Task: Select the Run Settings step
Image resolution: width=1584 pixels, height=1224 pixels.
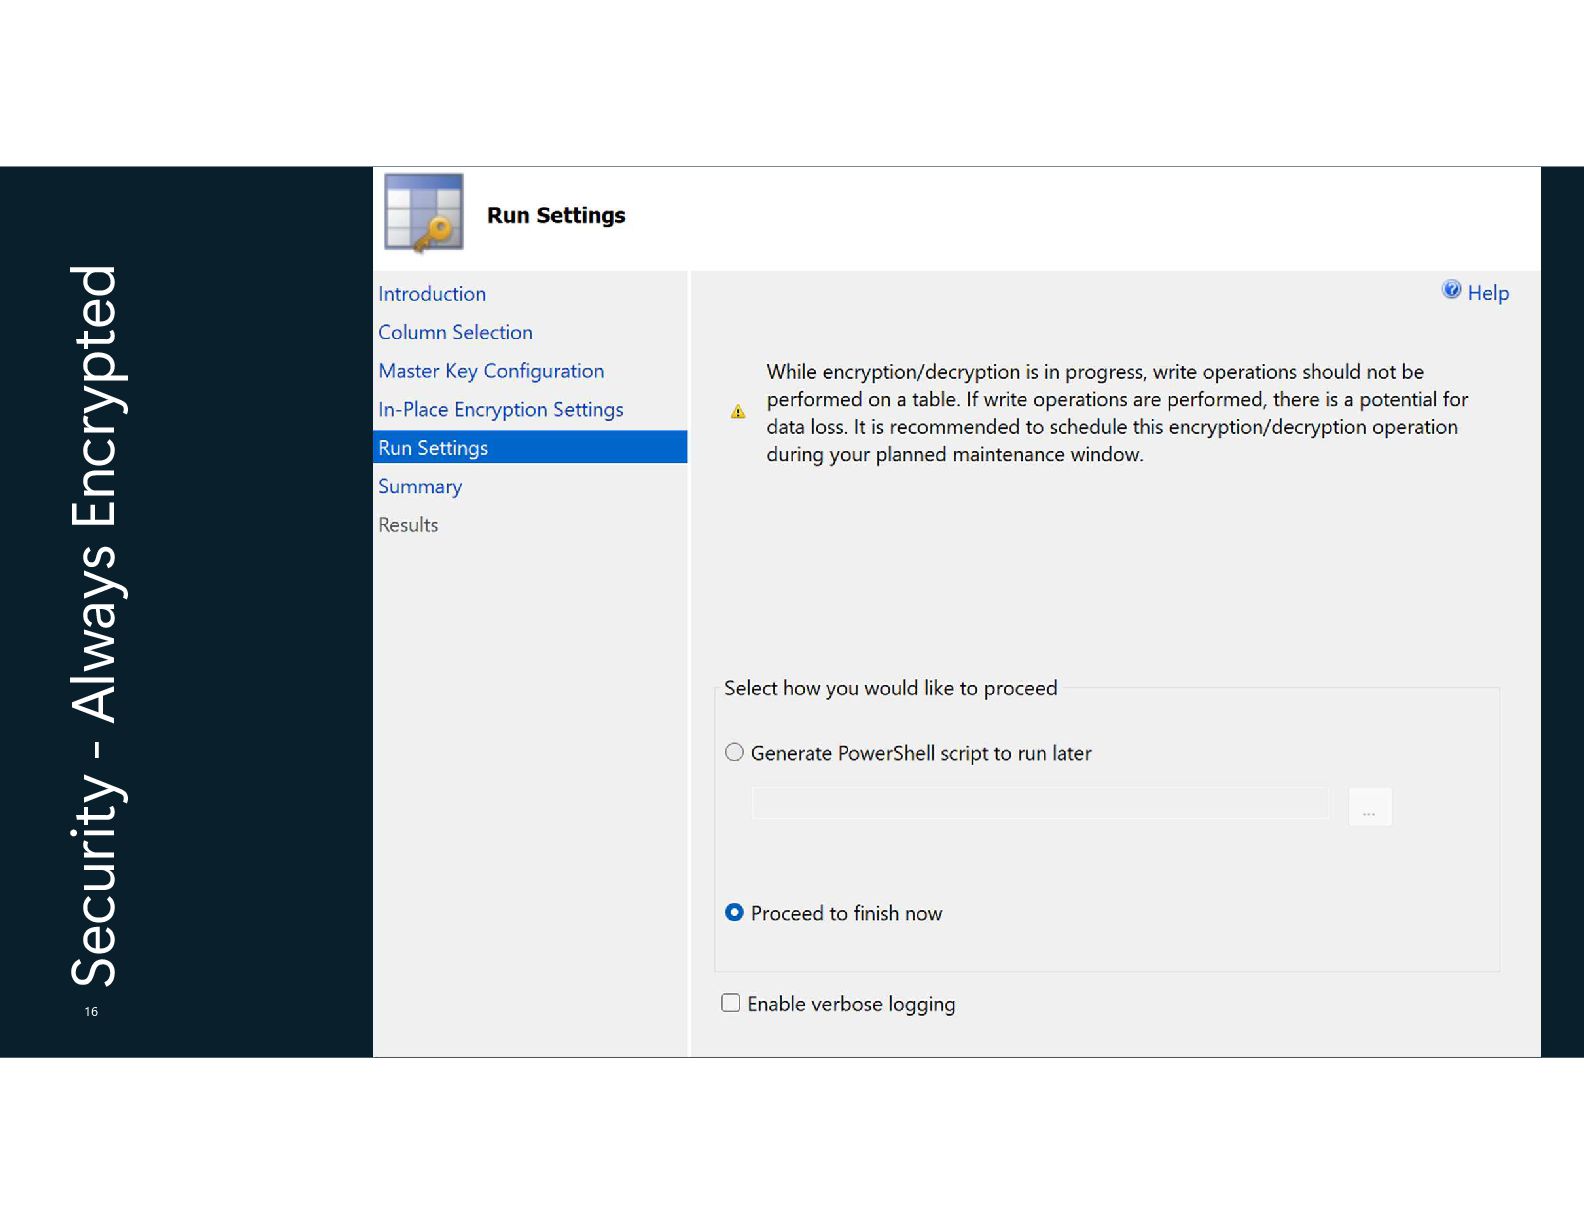Action: pyautogui.click(x=530, y=447)
